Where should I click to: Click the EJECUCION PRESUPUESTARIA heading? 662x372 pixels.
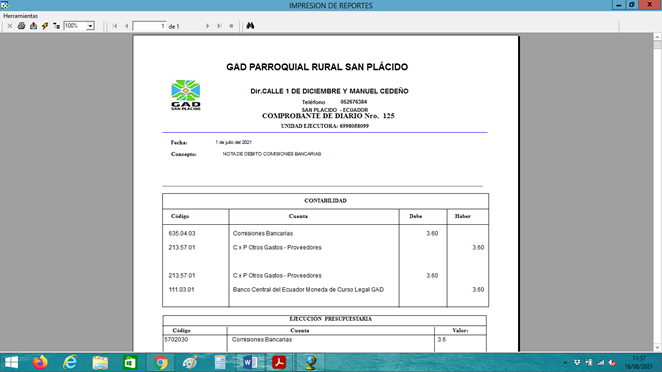click(x=331, y=319)
